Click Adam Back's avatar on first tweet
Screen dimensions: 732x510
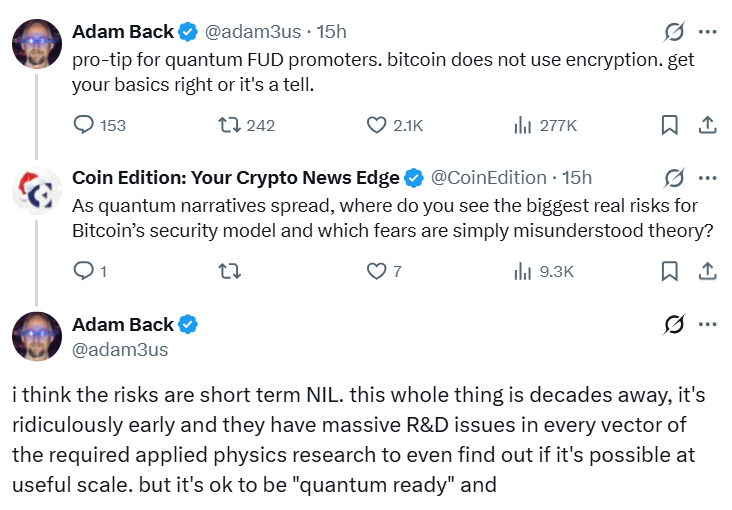(x=37, y=43)
